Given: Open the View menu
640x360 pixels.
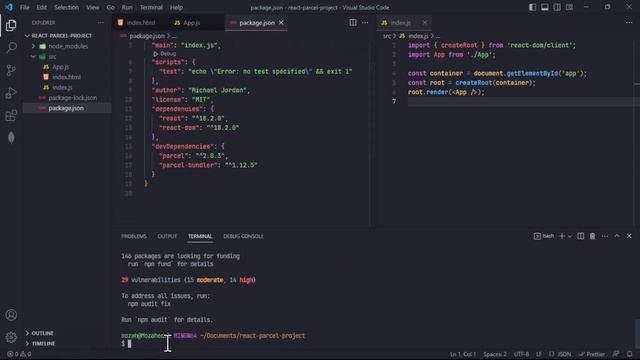Looking at the screenshot, I should (93, 7).
